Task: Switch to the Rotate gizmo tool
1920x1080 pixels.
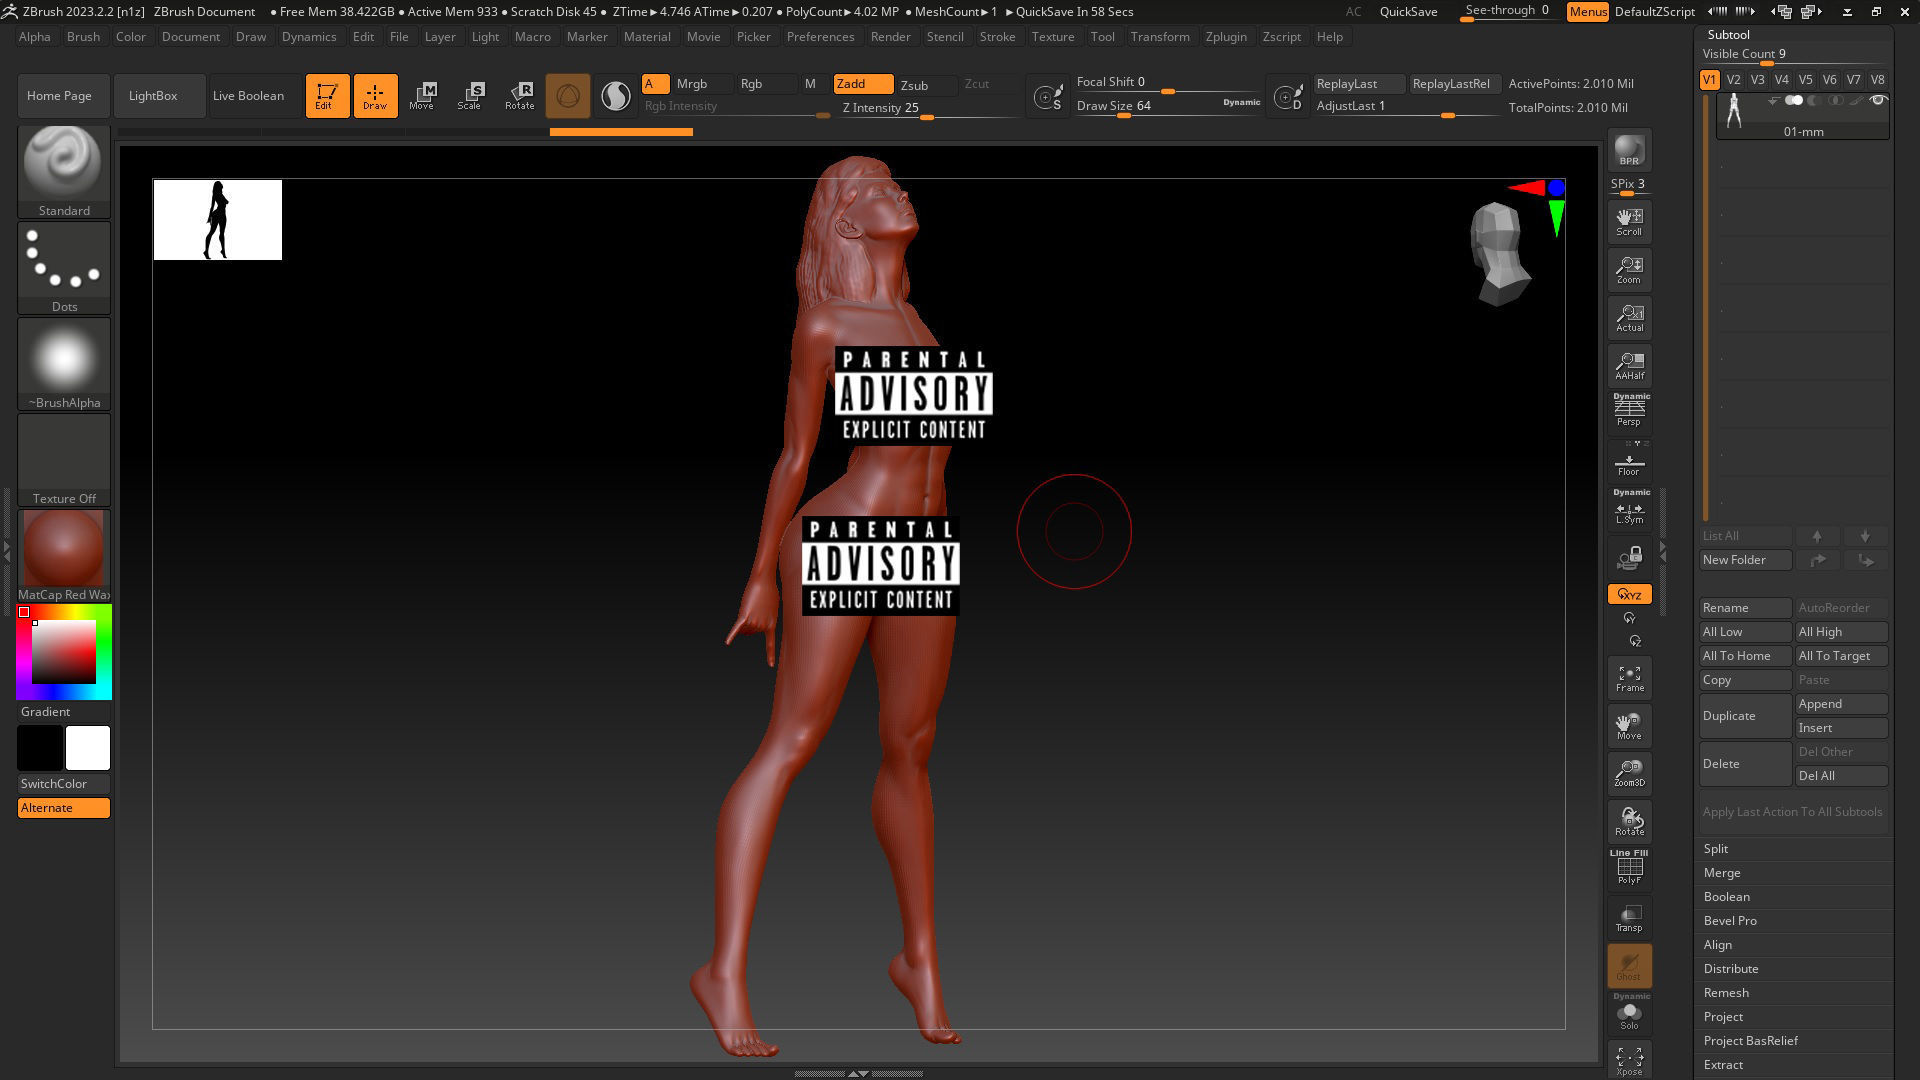Action: tap(519, 96)
